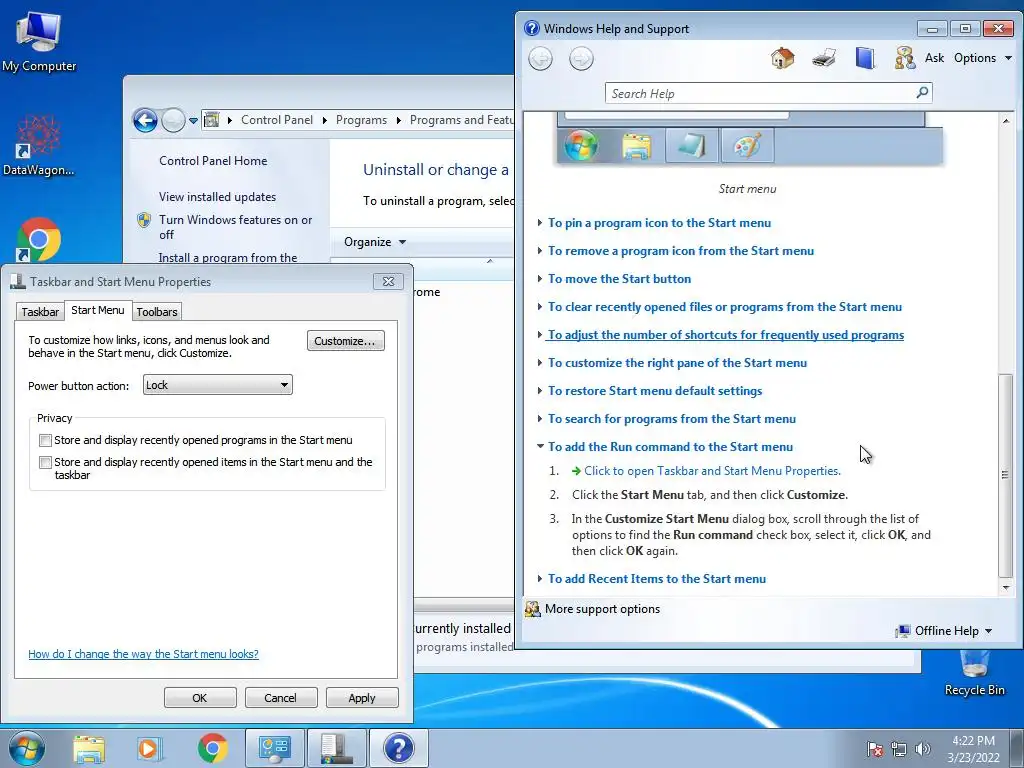The height and width of the screenshot is (768, 1024).
Task: Open recent pages dropdown arrow in Control Panel
Action: [x=193, y=121]
